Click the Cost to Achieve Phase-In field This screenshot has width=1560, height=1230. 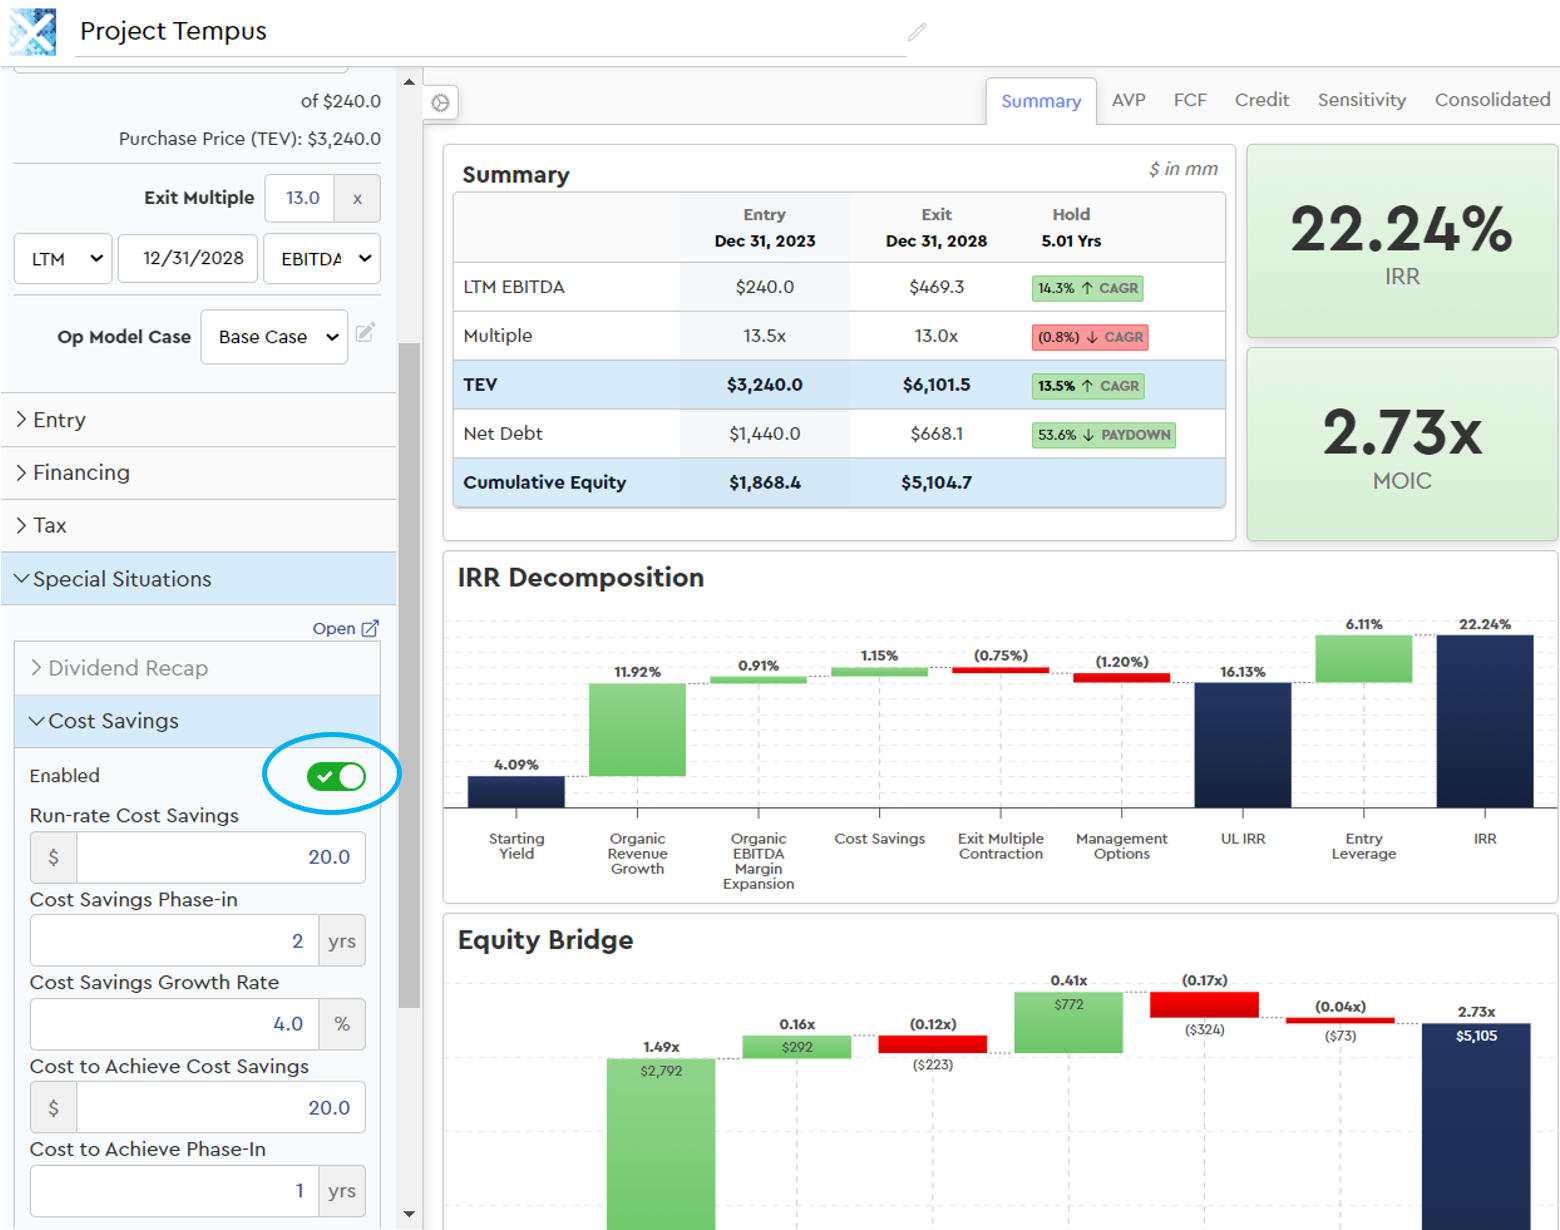tap(175, 1191)
